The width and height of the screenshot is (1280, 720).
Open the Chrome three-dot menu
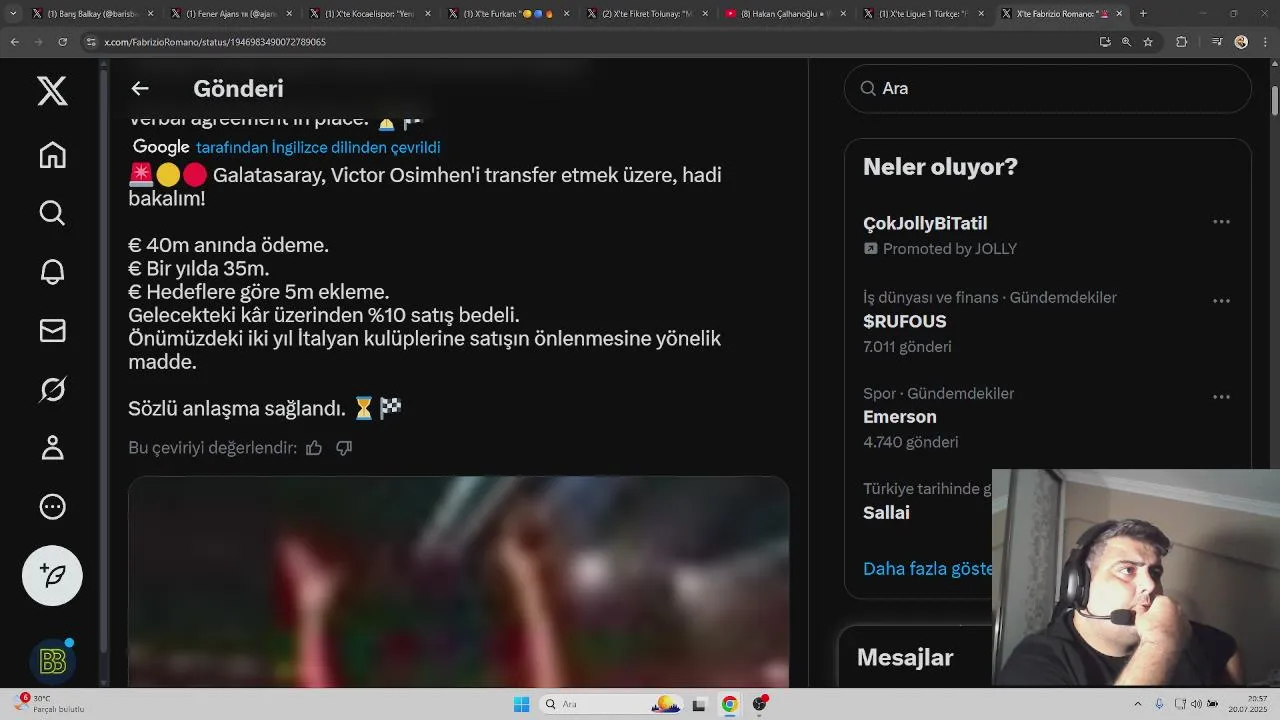click(x=1264, y=42)
